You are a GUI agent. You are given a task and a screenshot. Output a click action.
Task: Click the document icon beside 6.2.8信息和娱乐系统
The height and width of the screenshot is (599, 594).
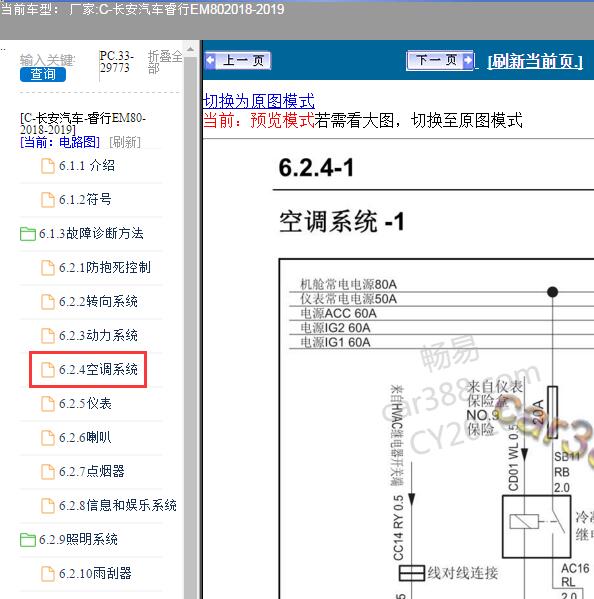[48, 505]
